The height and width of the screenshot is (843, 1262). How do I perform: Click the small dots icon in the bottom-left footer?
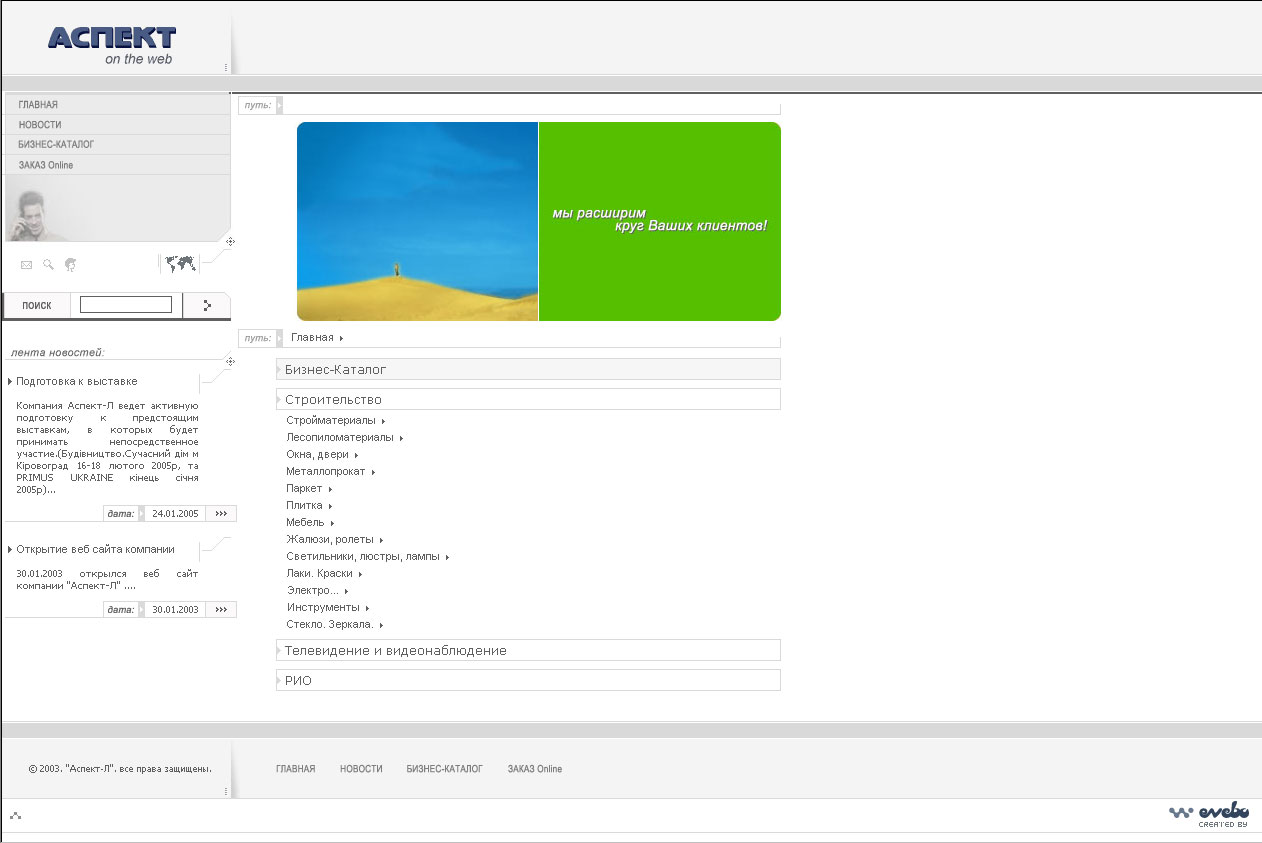point(15,816)
